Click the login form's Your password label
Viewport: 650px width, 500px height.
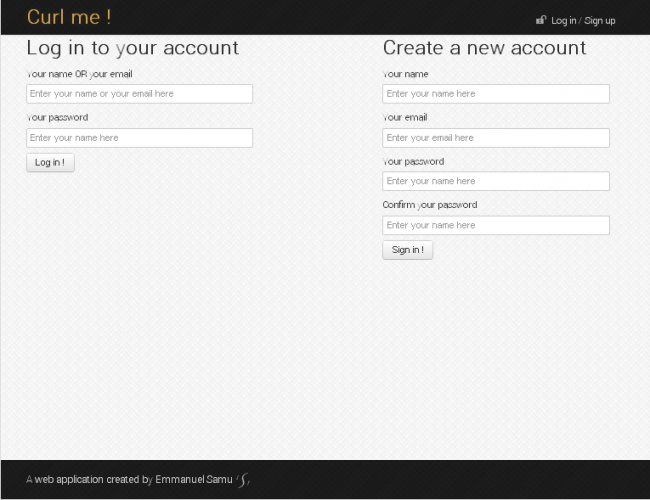click(x=57, y=118)
